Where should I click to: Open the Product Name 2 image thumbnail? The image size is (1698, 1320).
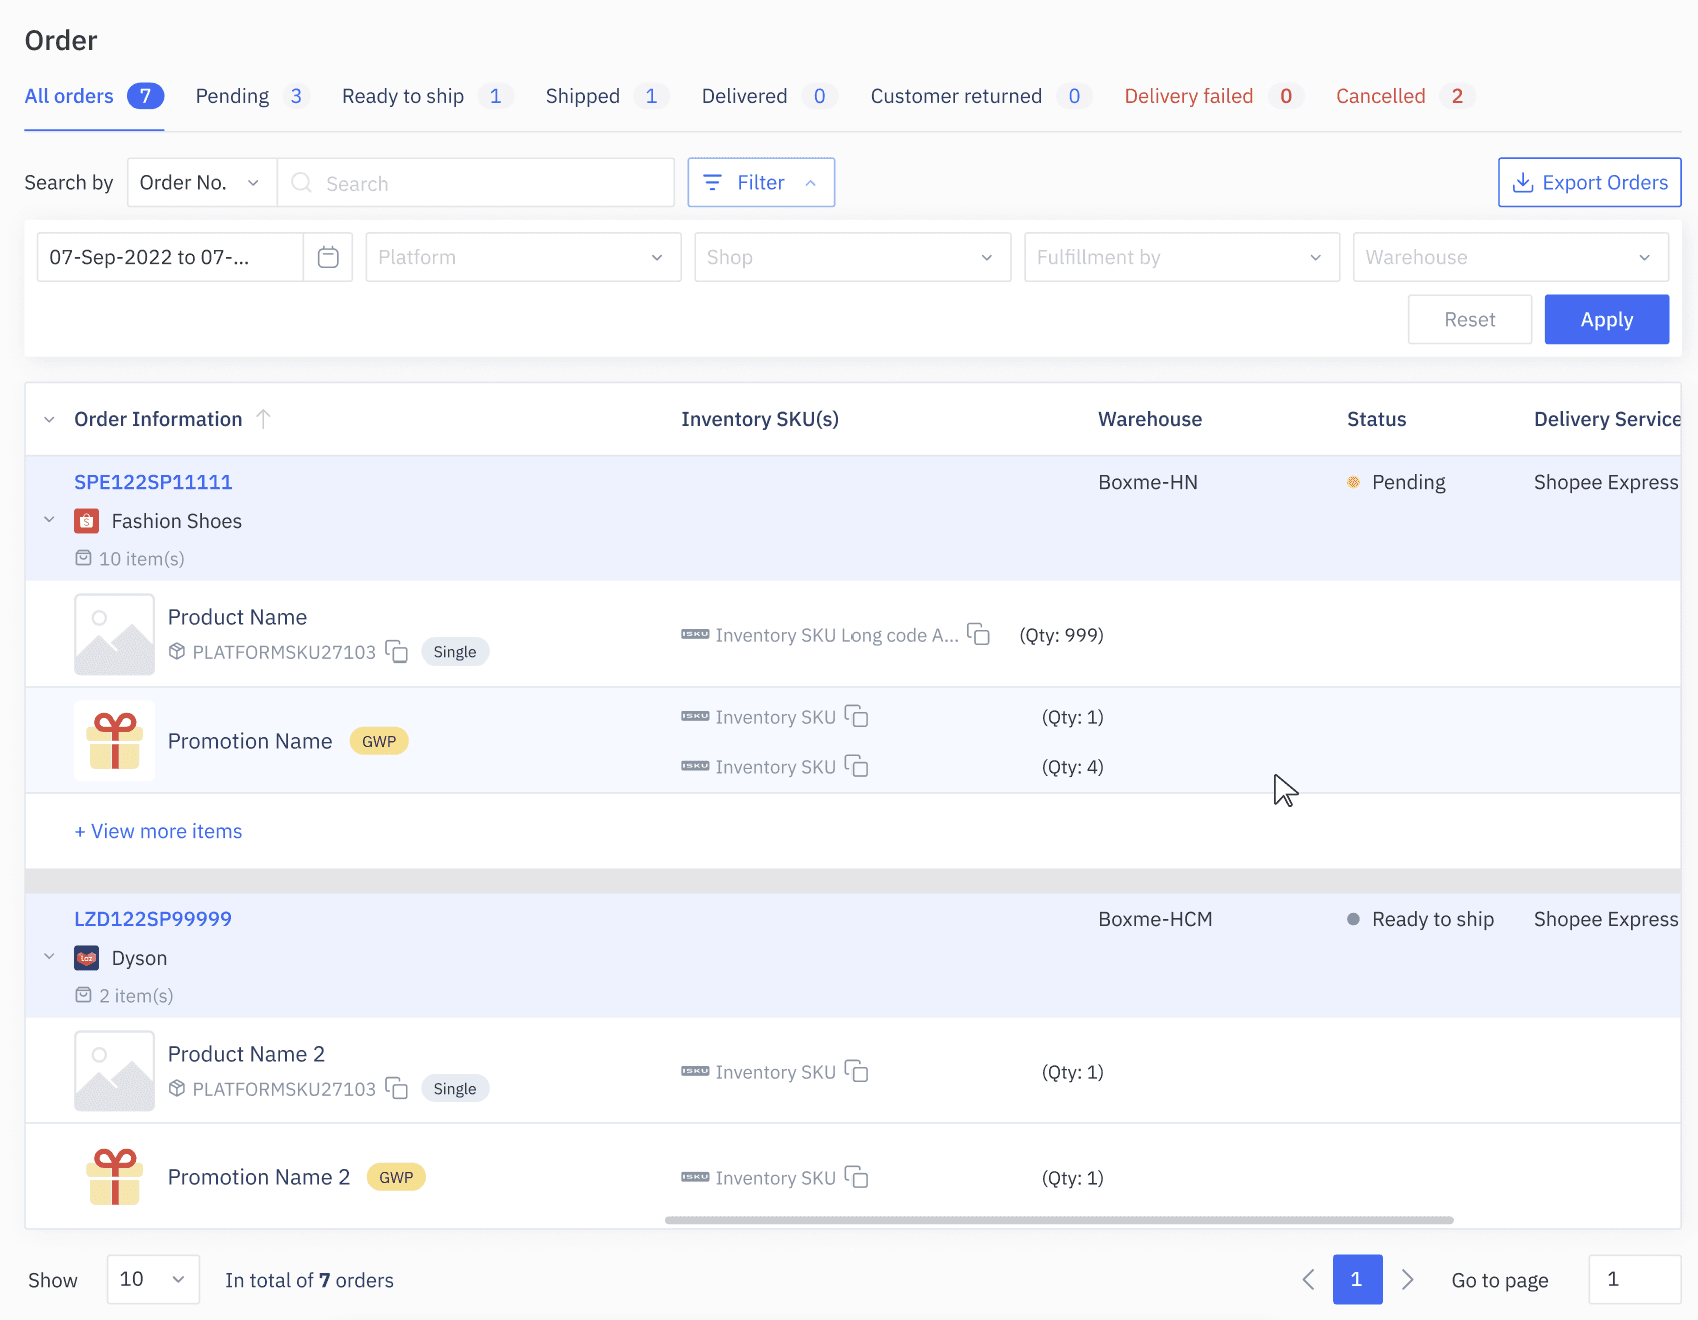tap(115, 1071)
